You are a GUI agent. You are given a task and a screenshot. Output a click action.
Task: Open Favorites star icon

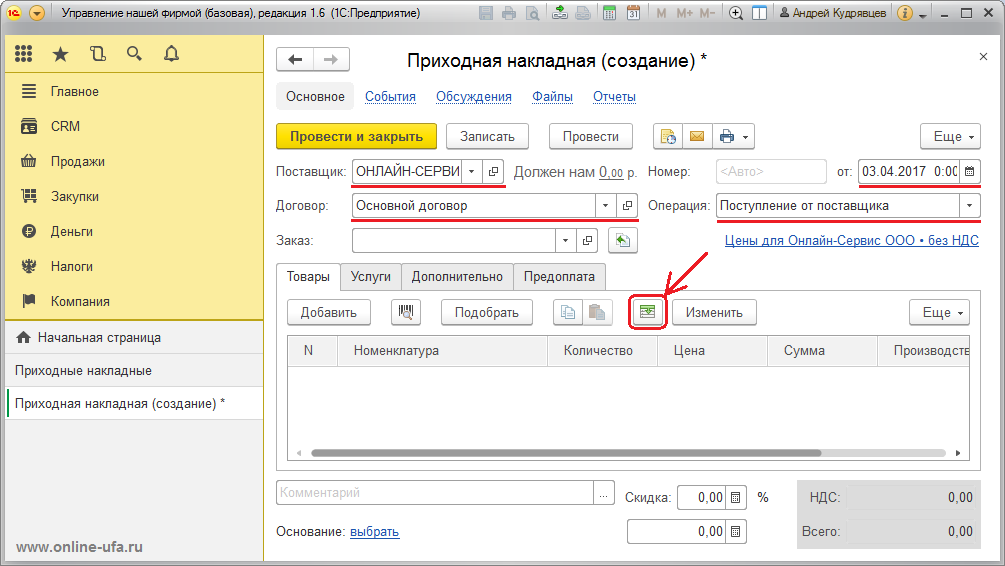[60, 54]
